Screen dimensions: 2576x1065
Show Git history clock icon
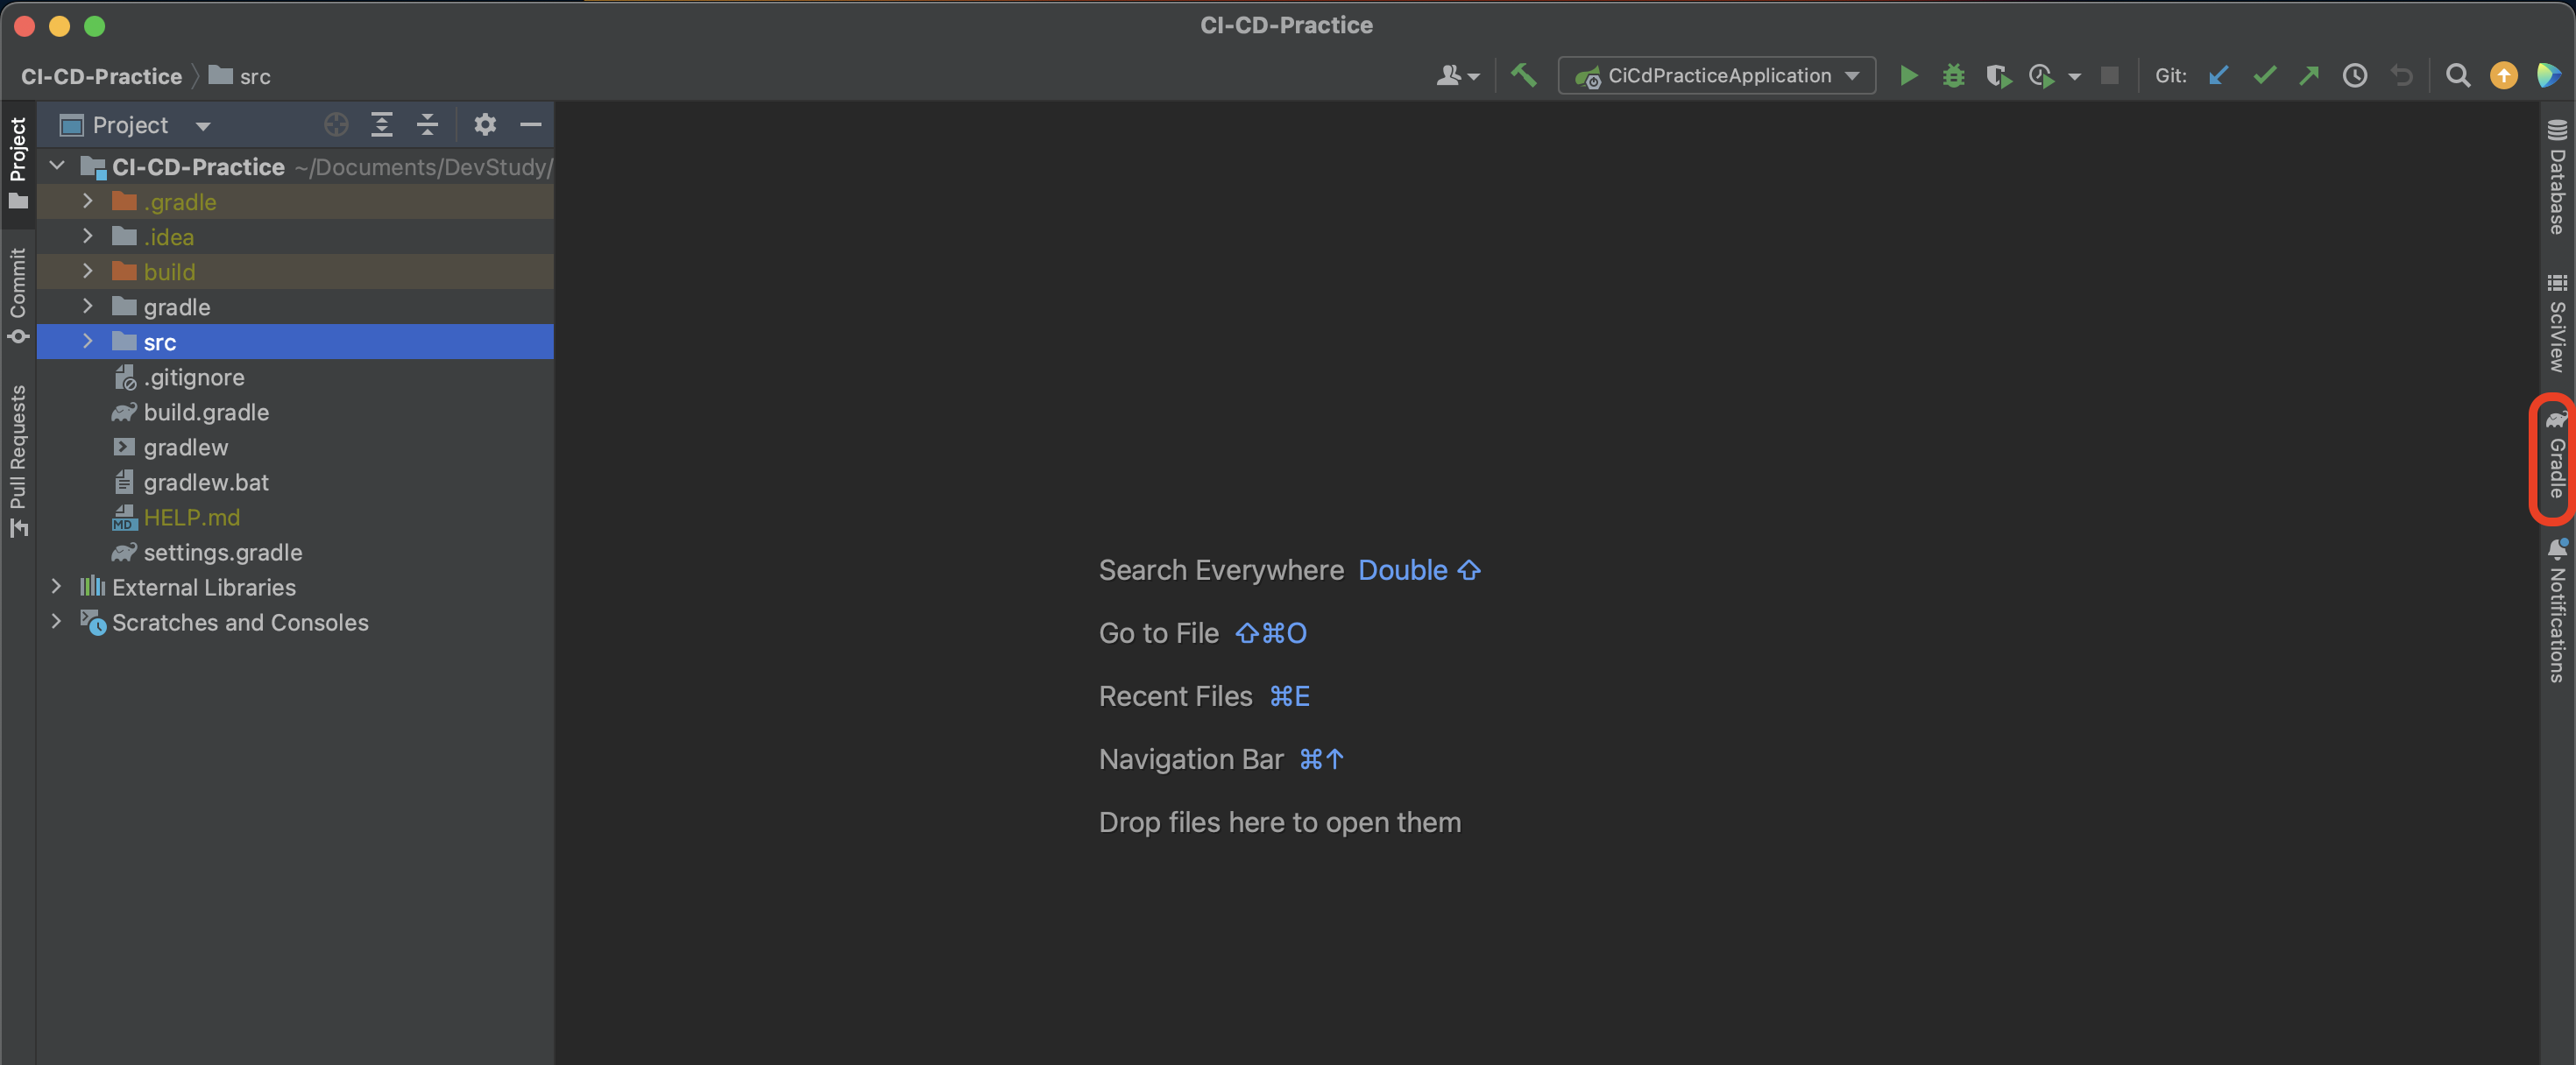tap(2354, 76)
